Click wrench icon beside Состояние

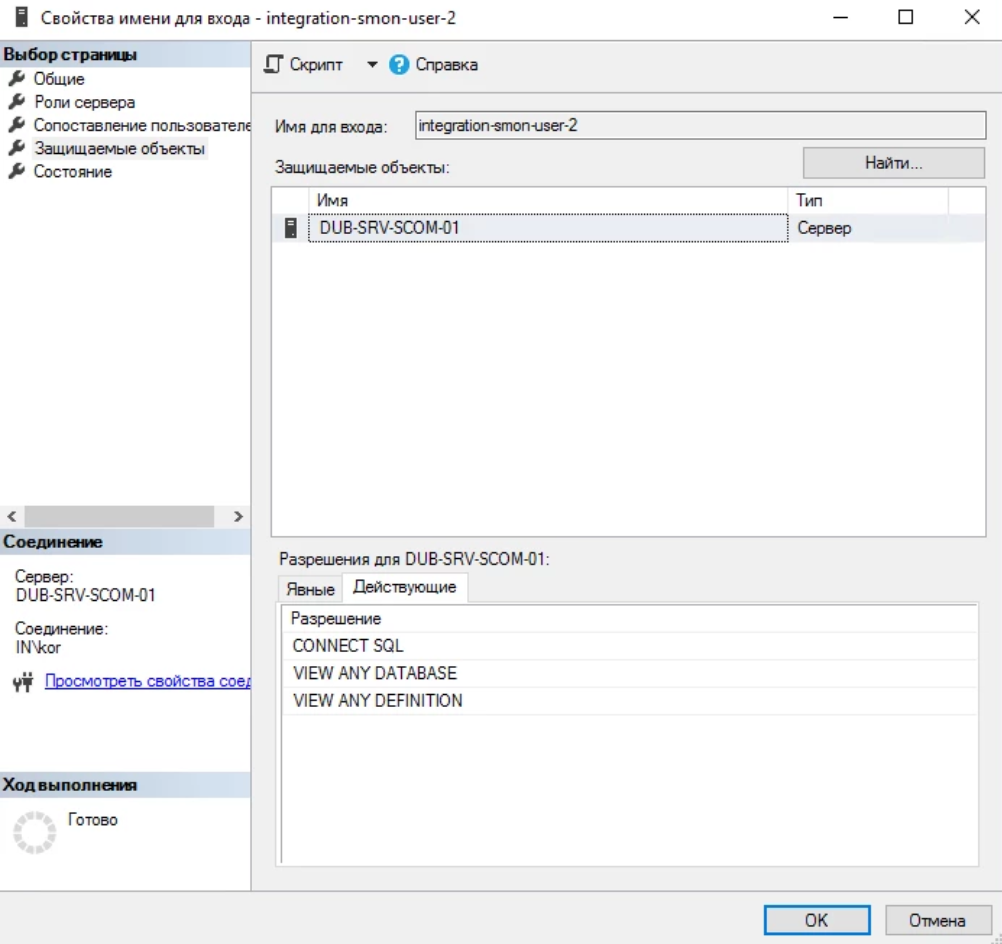click(15, 172)
